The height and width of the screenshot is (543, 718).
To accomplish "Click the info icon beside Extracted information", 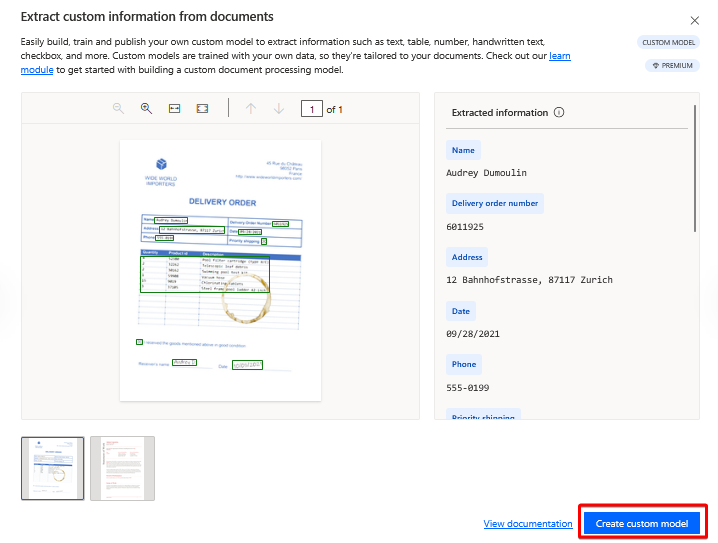I will pos(559,112).
